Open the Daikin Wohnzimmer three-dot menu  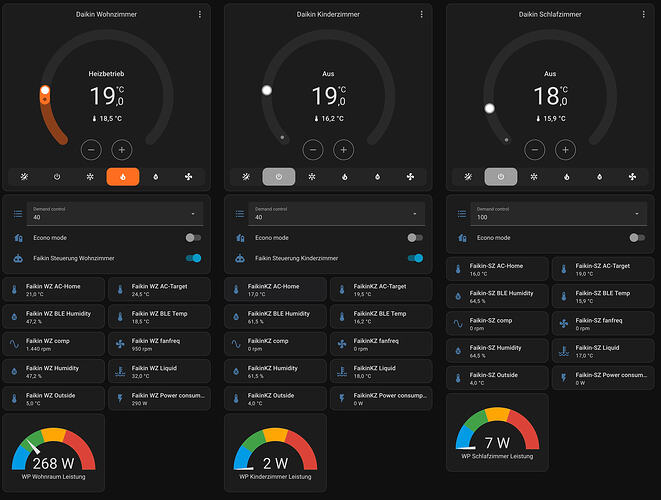pos(200,14)
